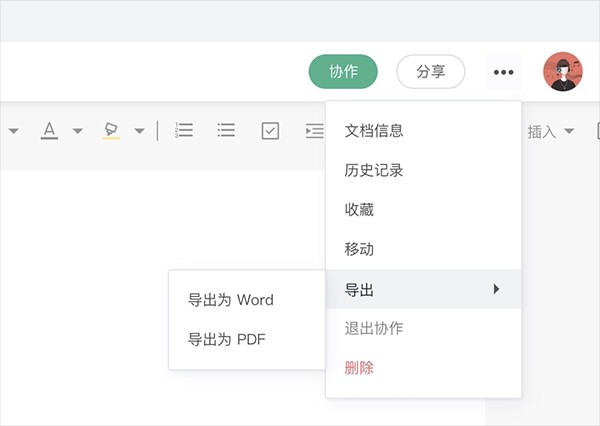Screen dimensions: 600x426
Task: Open the user avatar profile
Action: (x=563, y=72)
